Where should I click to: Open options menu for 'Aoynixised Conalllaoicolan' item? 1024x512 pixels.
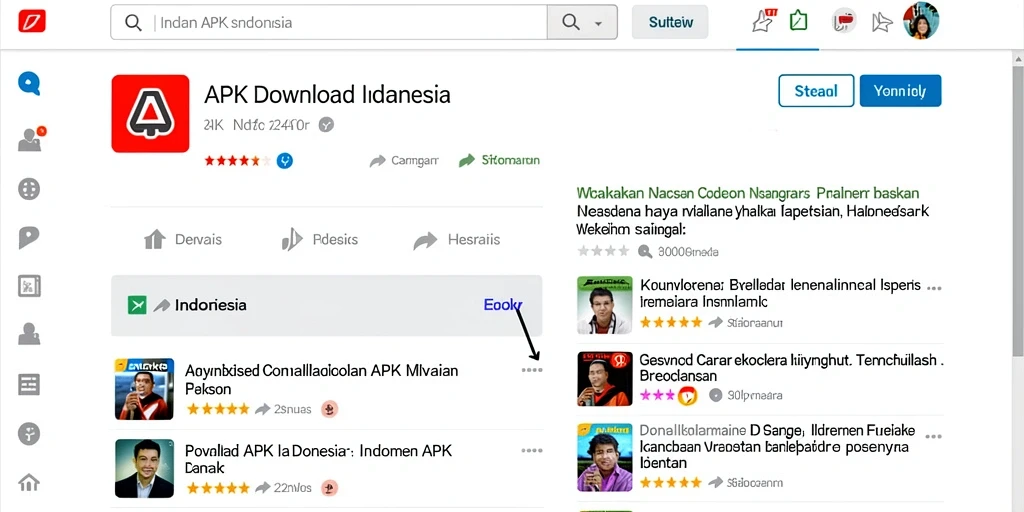pyautogui.click(x=532, y=370)
